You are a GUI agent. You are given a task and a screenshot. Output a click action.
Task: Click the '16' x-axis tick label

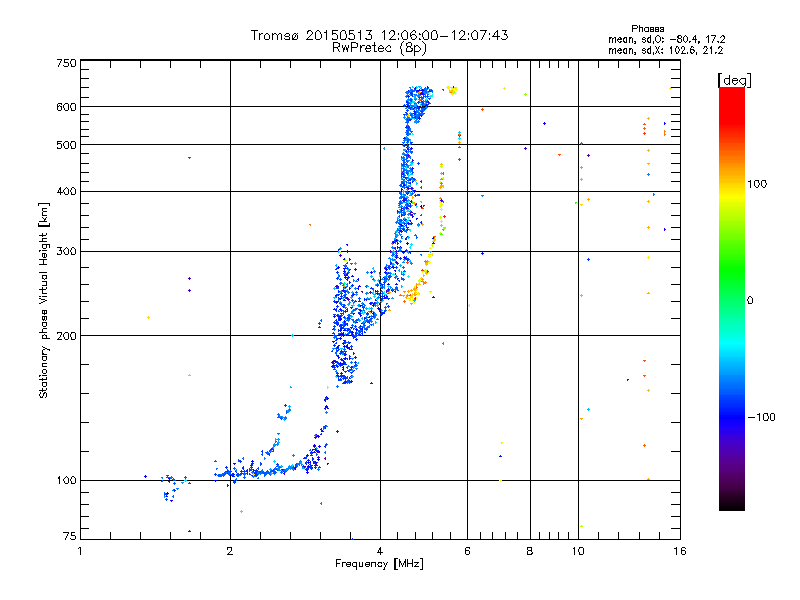tap(680, 551)
